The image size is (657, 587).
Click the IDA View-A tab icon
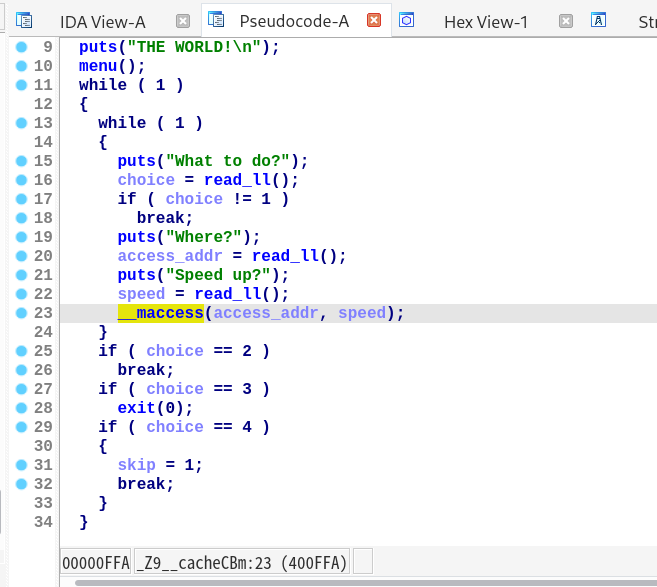(24, 20)
